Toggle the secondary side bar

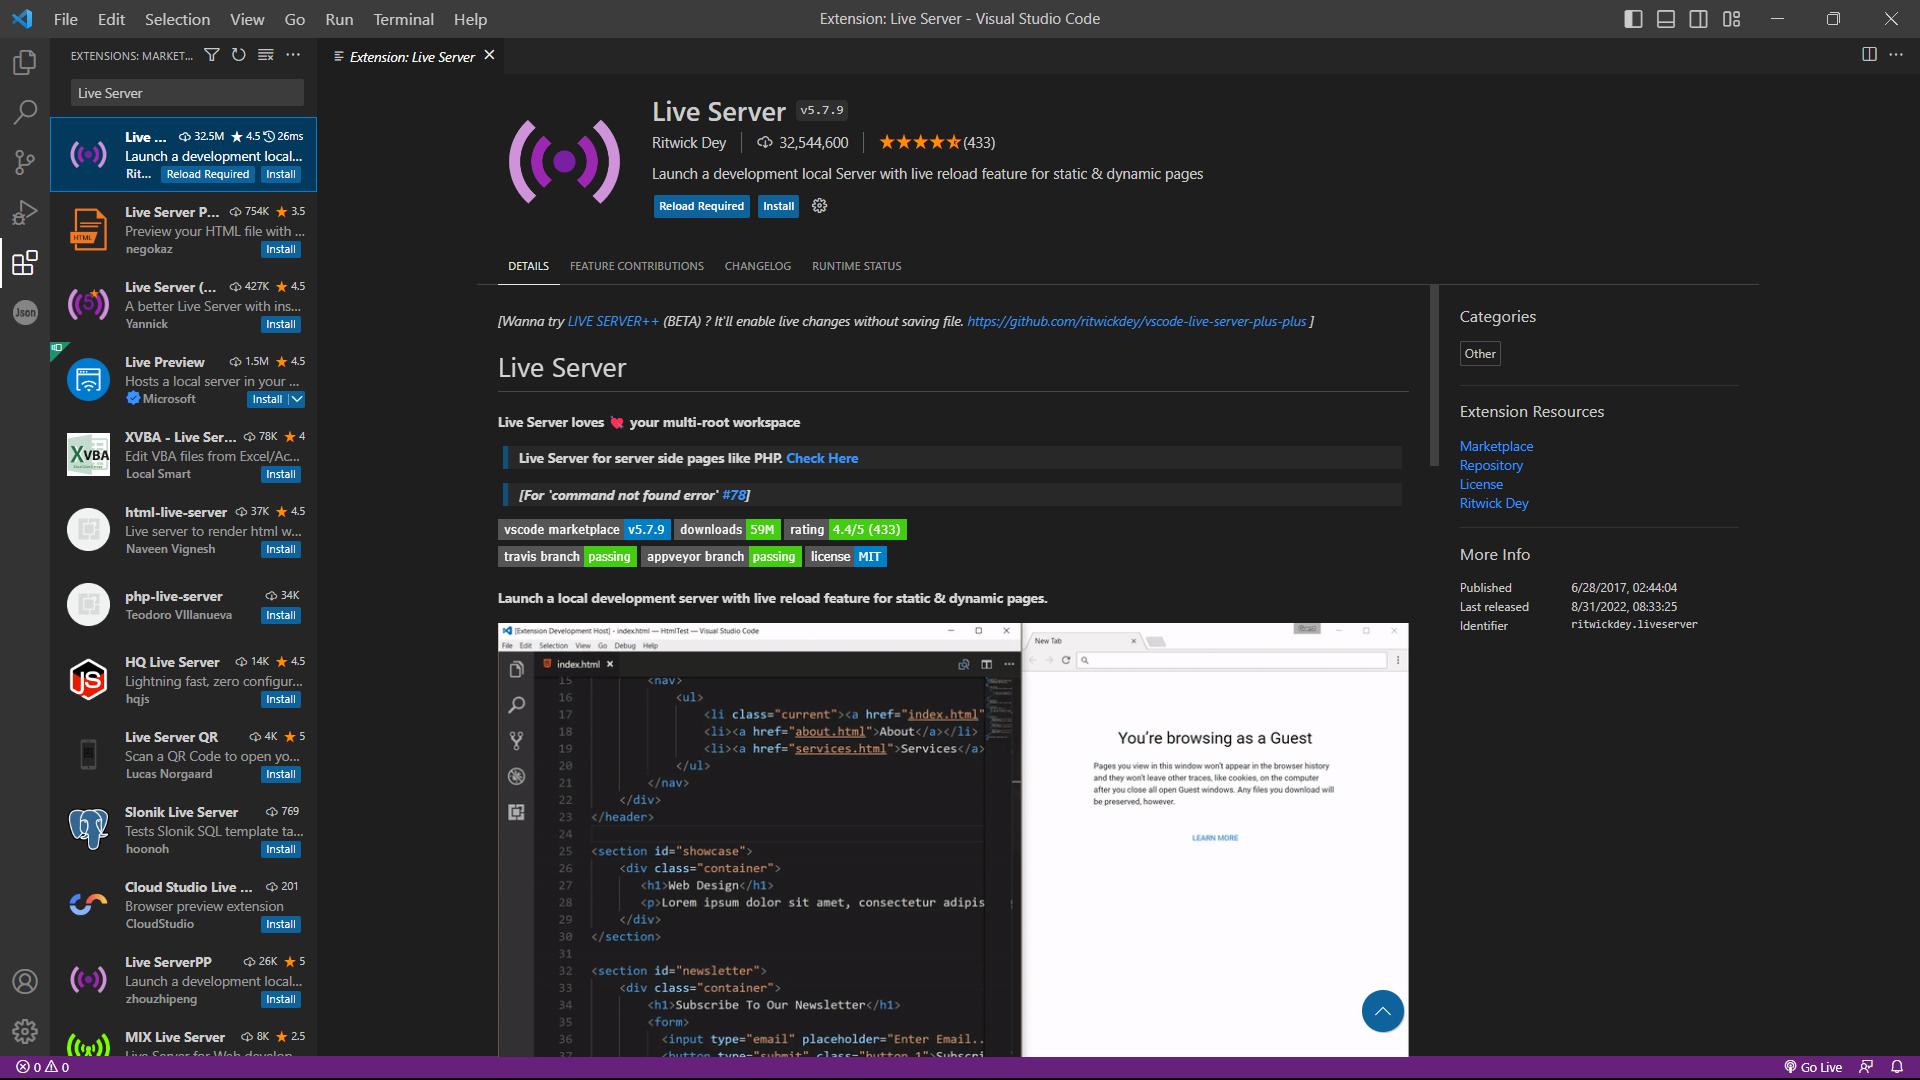pos(1699,19)
